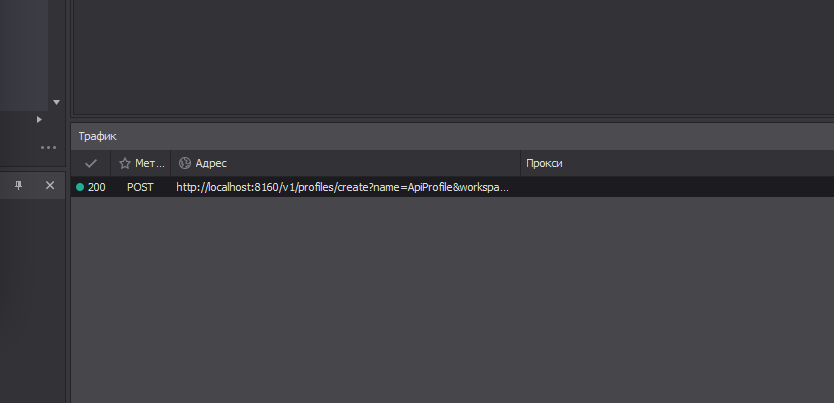Screen dimensions: 834x403
Task: Select the localhost:8160 profiles/create URL
Action: 343,187
